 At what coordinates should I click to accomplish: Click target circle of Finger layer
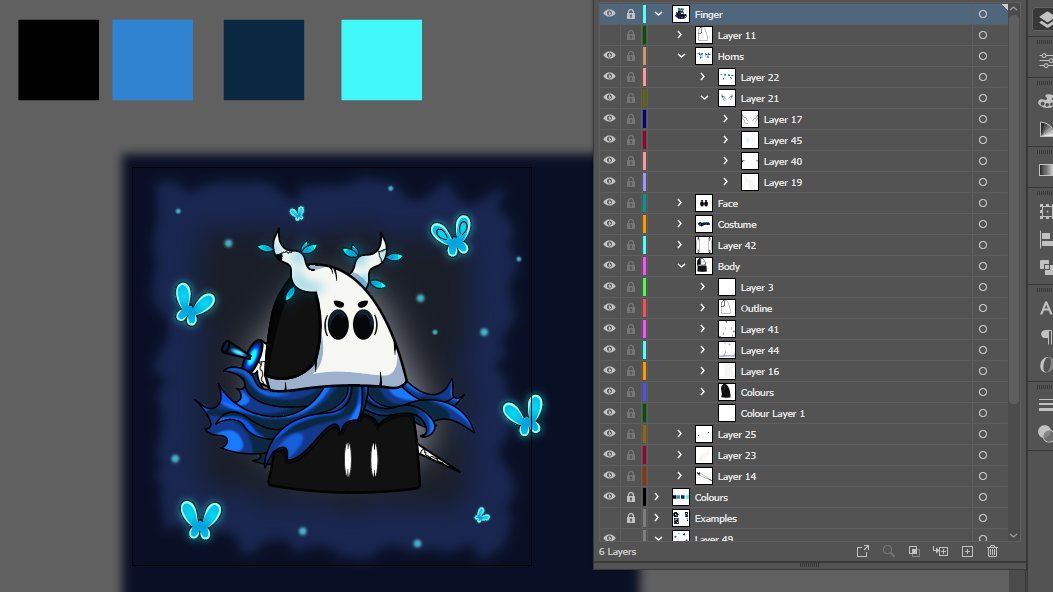tap(982, 14)
